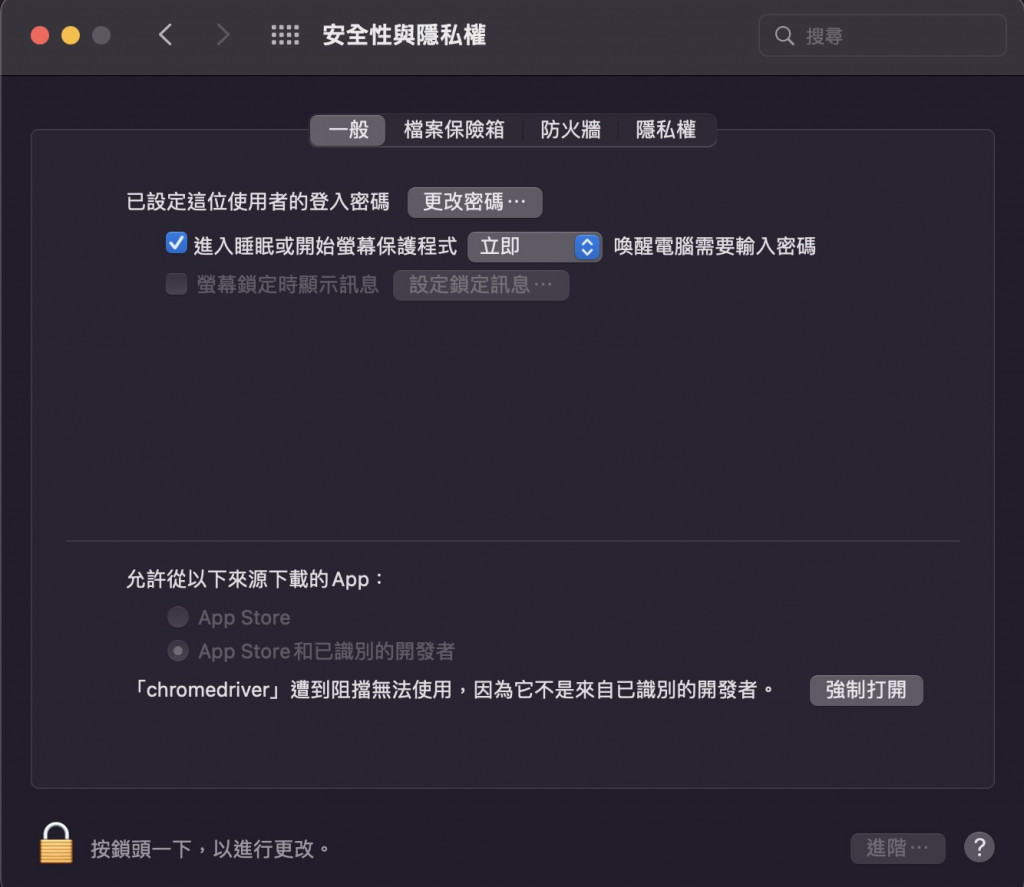1024x887 pixels.
Task: Open the help question mark button
Action: [979, 847]
